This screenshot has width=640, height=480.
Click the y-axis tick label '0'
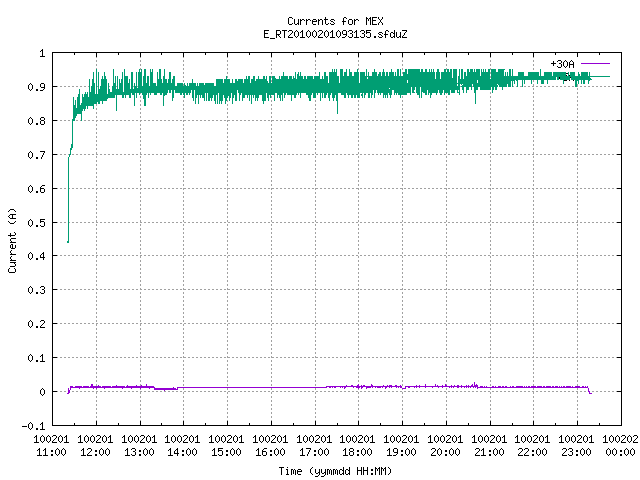coord(42,392)
